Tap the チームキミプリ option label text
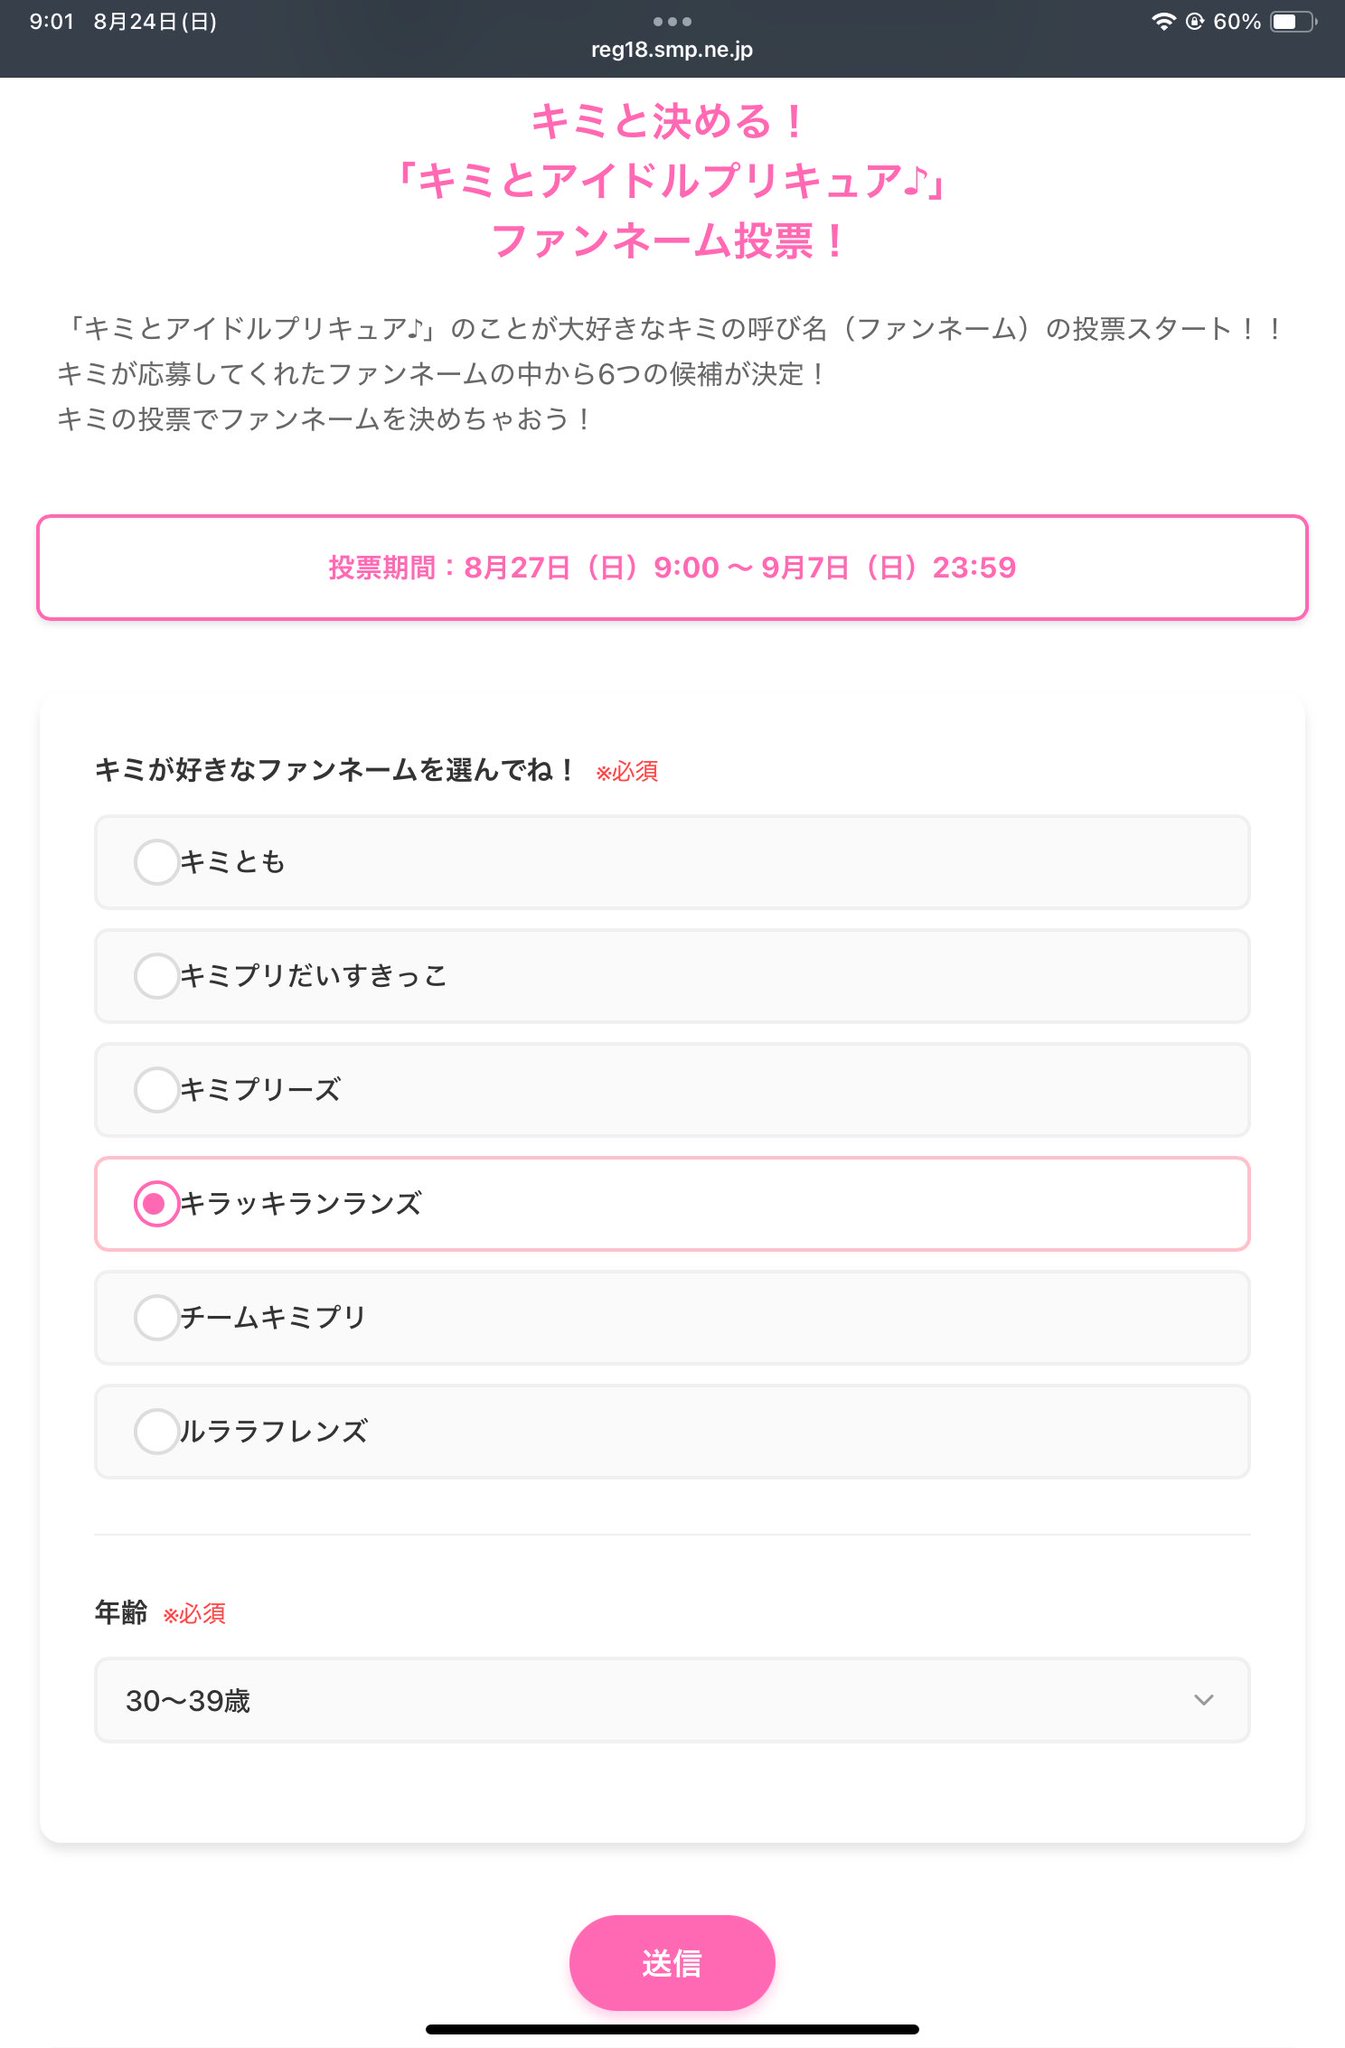The image size is (1345, 2048). [x=273, y=1318]
